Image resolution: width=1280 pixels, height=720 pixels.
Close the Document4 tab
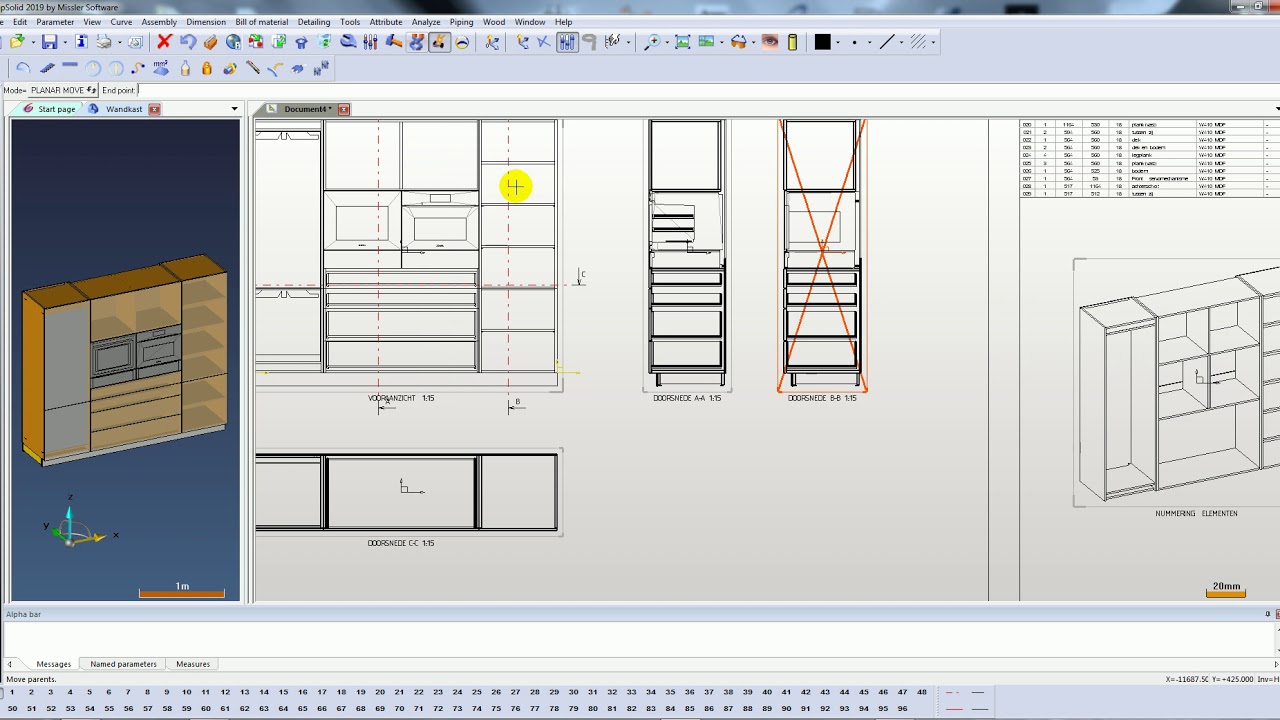pos(343,109)
